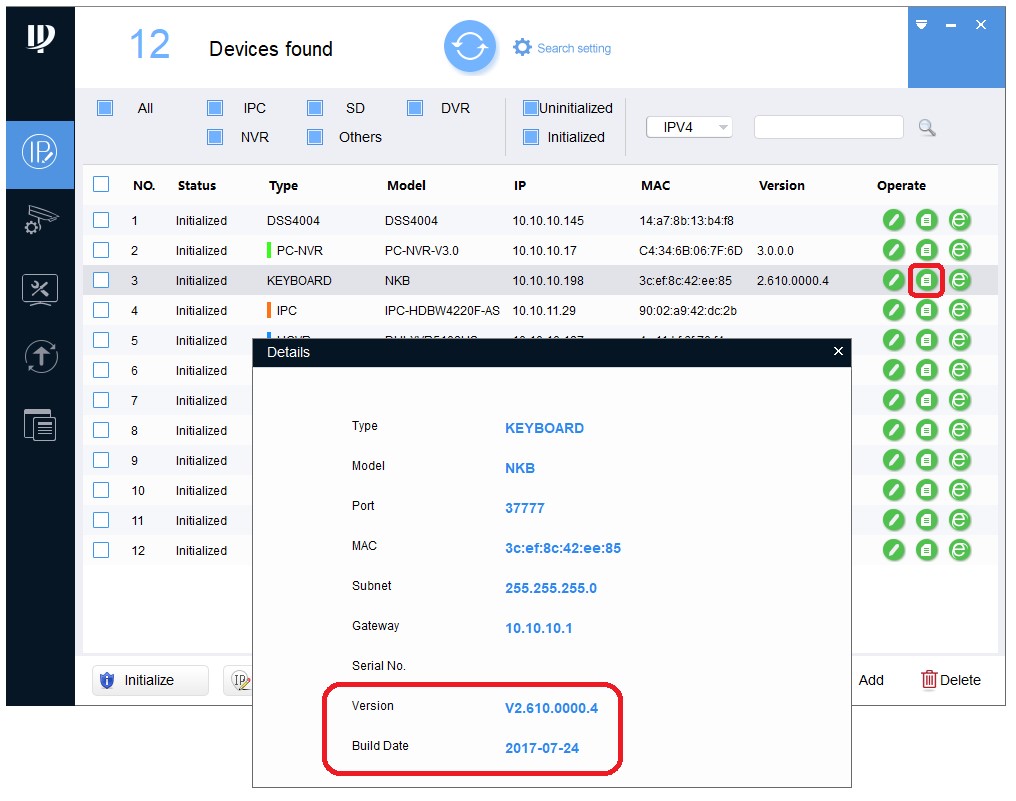Click the Delete button
The image size is (1016, 801).
click(950, 680)
